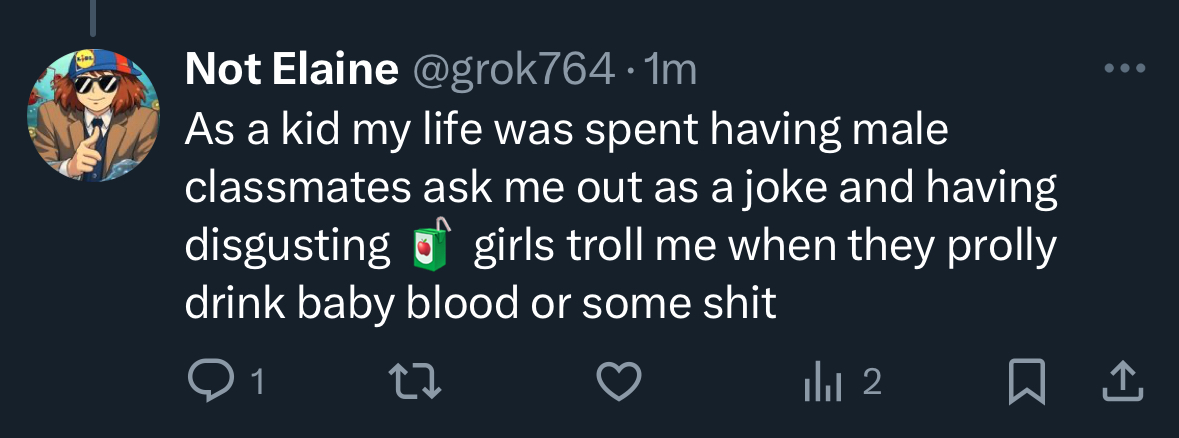Click the view count number 2
The image size is (1179, 438).
pyautogui.click(x=871, y=382)
